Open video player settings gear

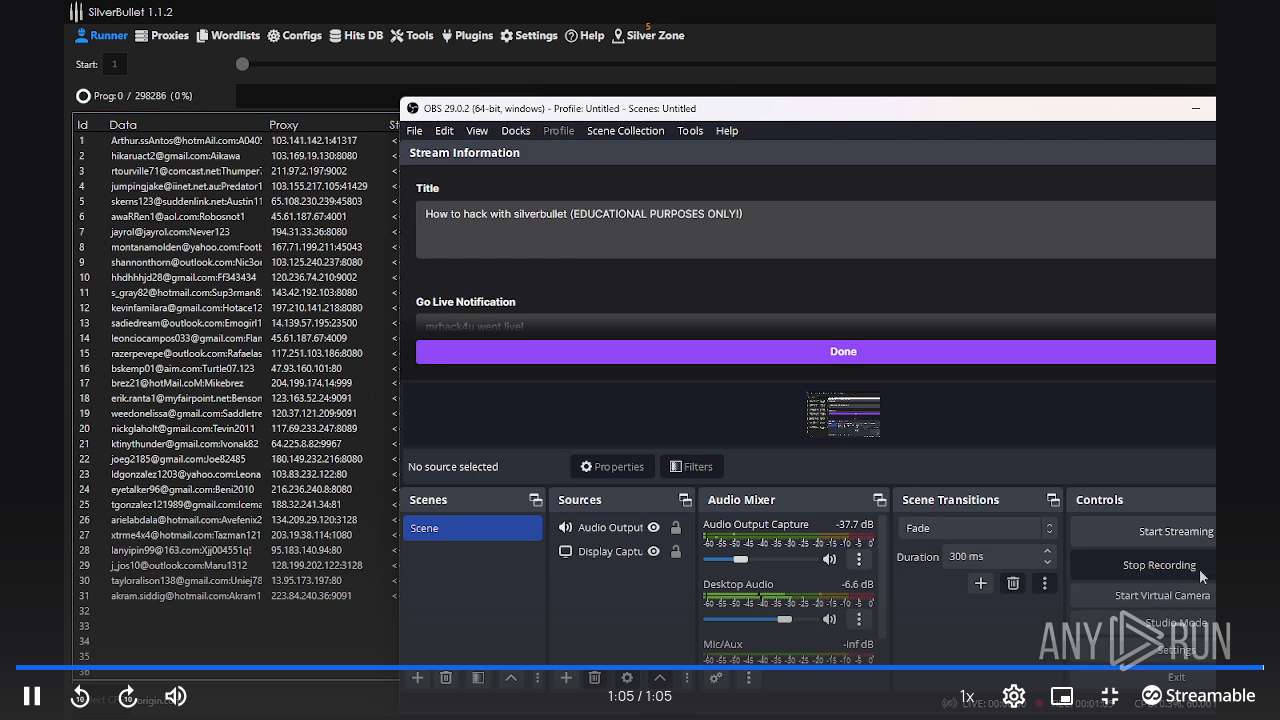(x=1014, y=696)
